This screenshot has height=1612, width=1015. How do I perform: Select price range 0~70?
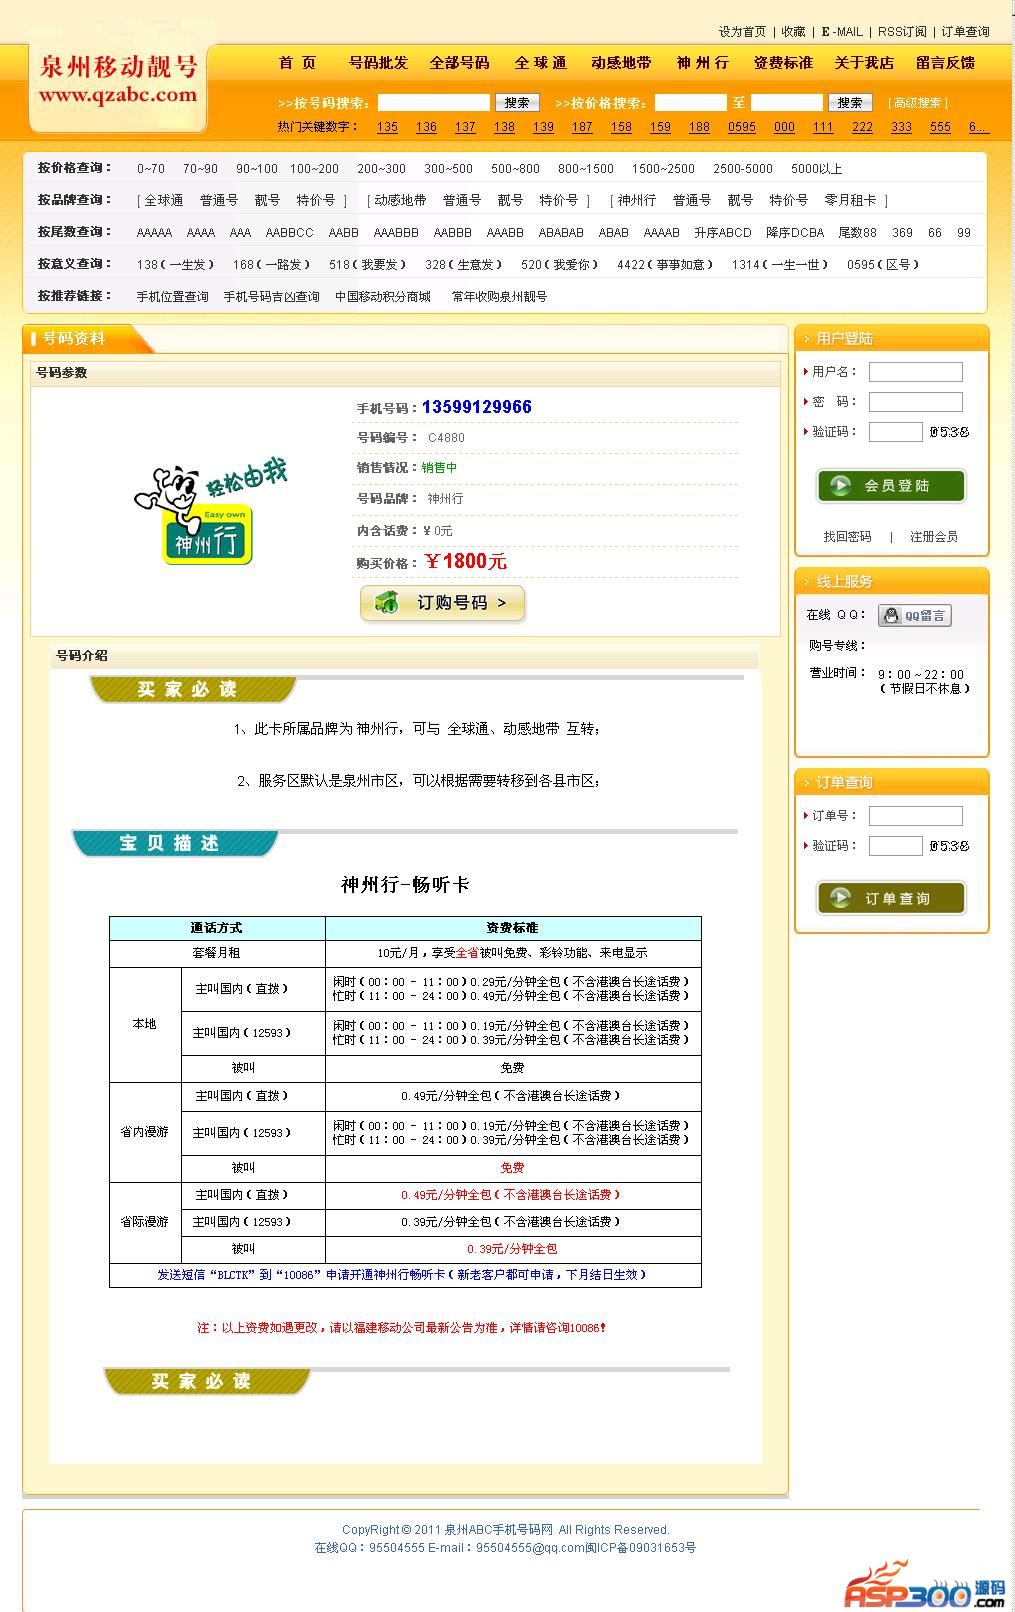(x=151, y=169)
